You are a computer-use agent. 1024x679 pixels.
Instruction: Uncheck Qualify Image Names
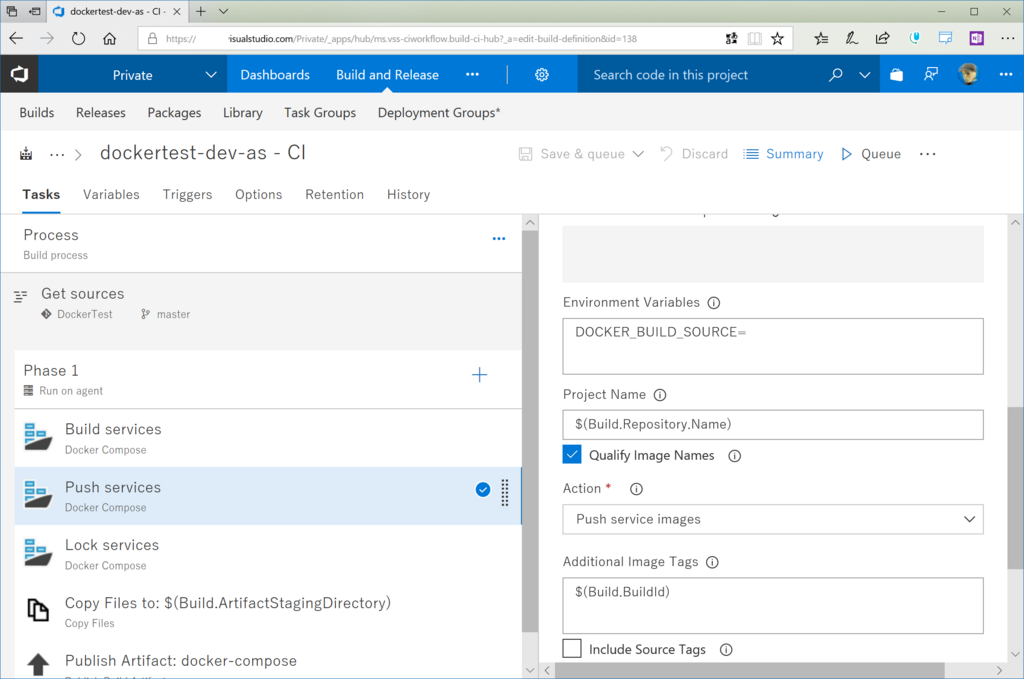click(x=571, y=454)
